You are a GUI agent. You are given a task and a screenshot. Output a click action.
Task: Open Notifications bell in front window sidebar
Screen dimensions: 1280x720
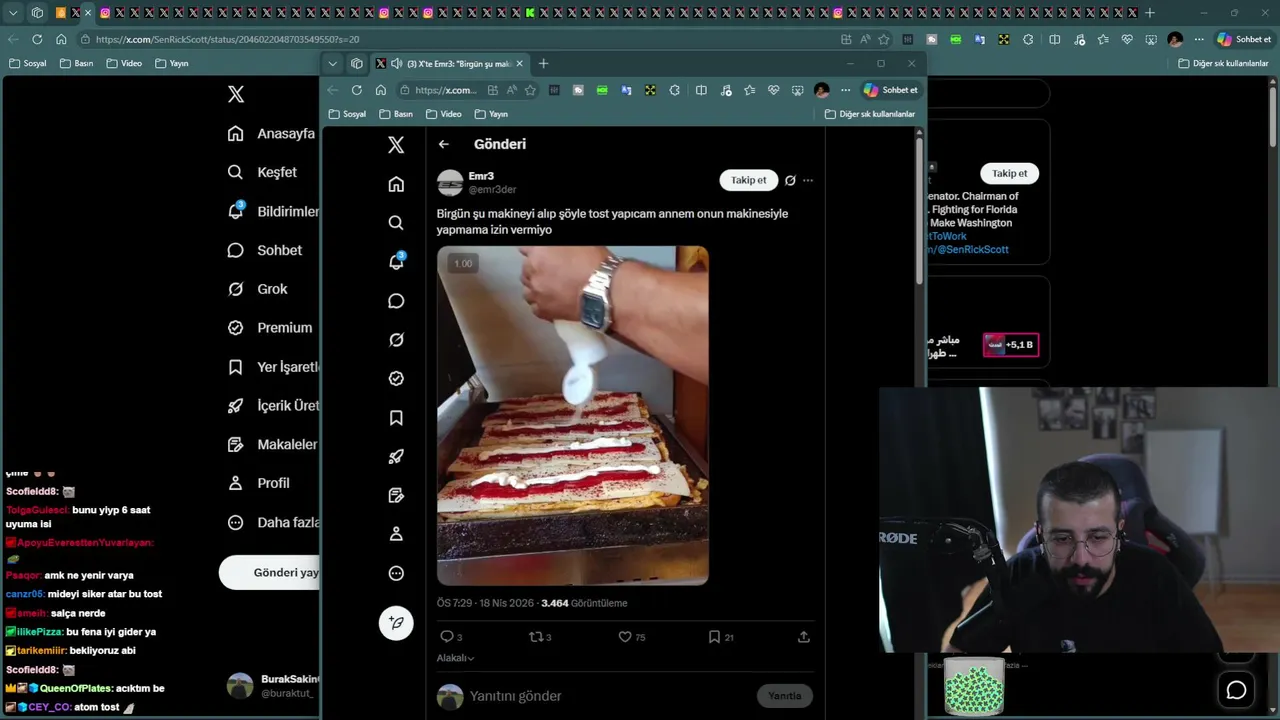396,262
